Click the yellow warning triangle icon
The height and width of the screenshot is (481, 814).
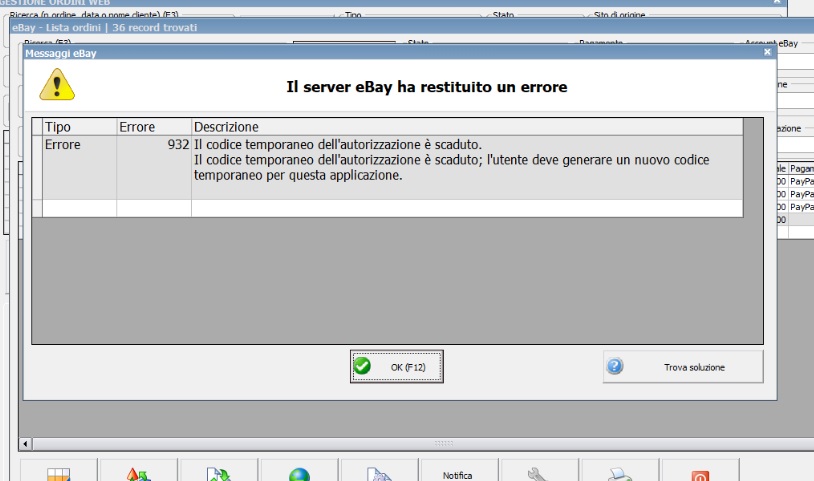[57, 85]
